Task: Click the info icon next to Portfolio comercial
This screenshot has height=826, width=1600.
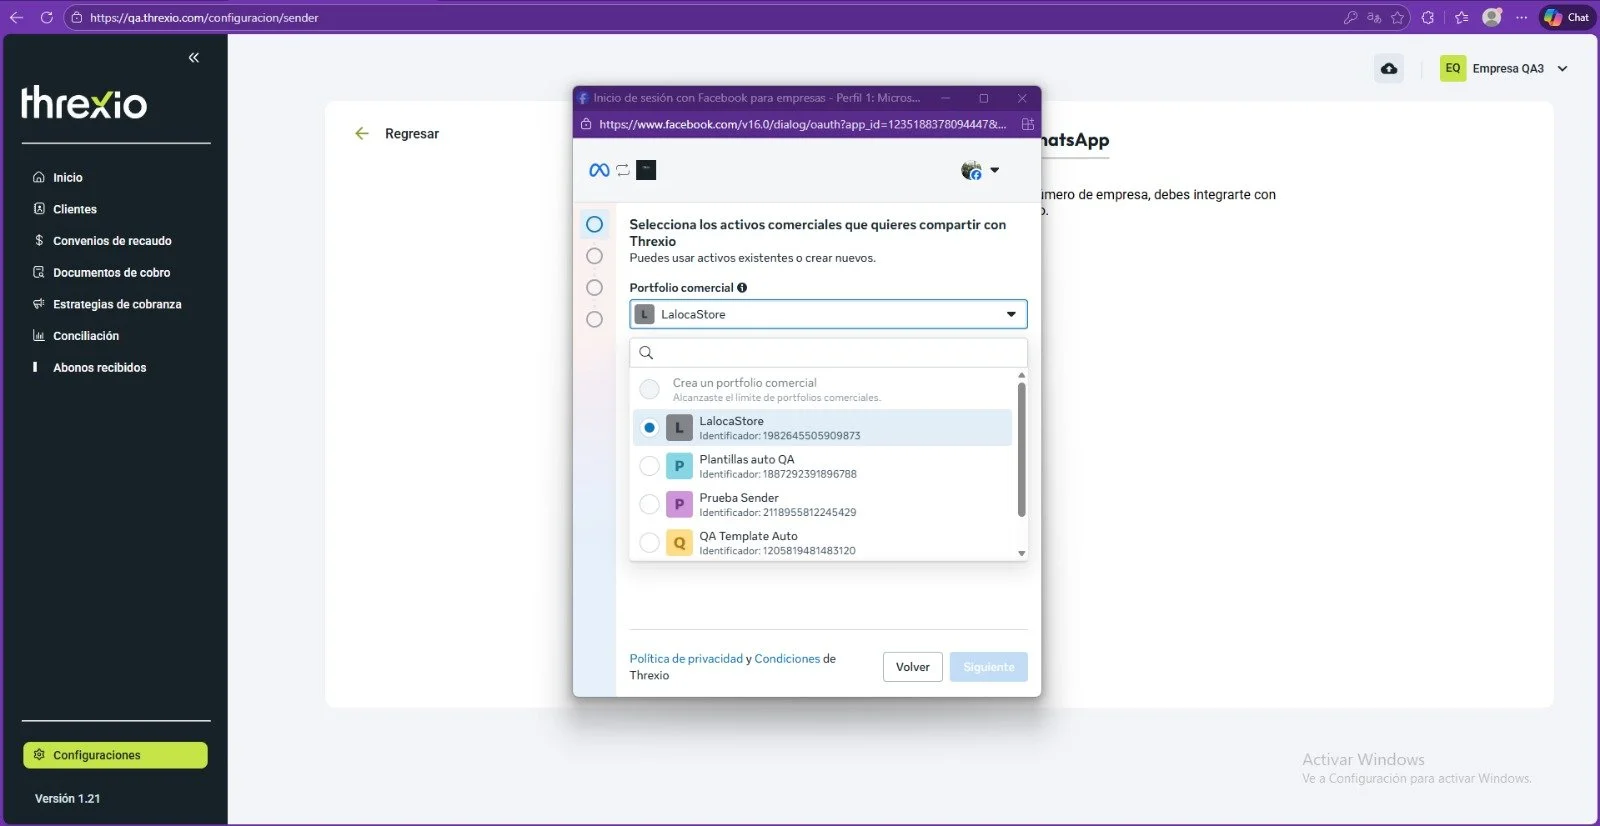Action: click(x=742, y=288)
